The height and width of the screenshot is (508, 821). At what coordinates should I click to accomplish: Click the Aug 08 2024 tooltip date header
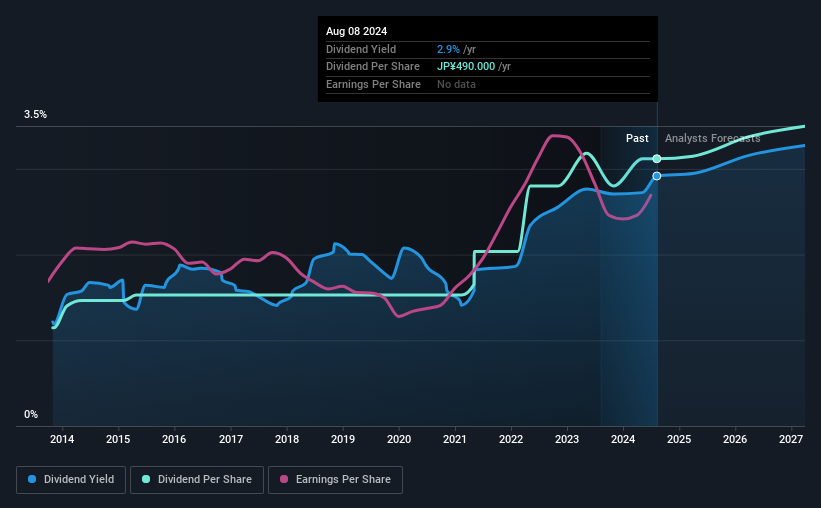pyautogui.click(x=357, y=31)
